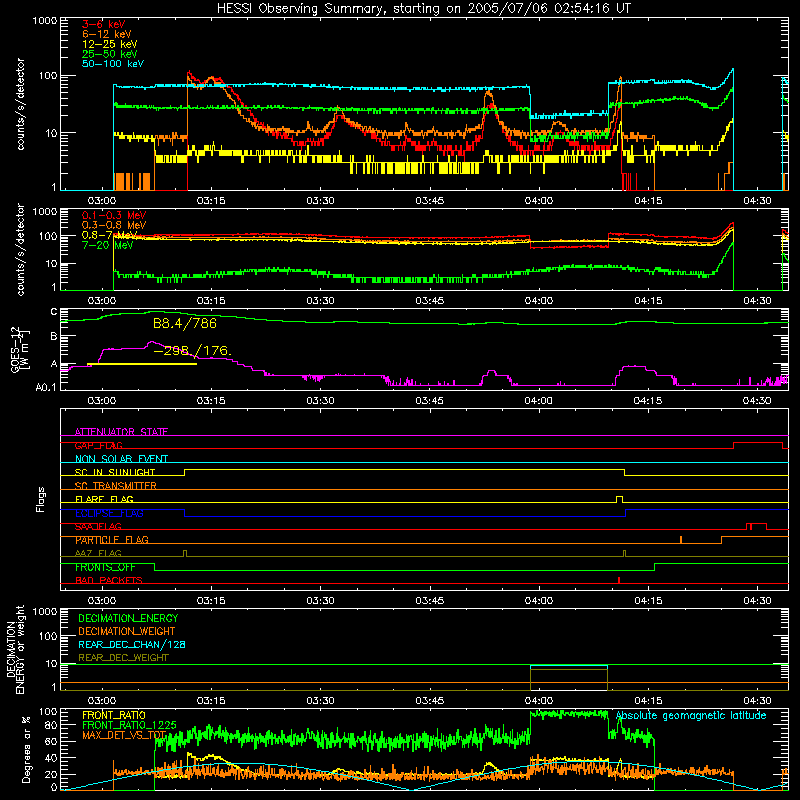Screen dimensions: 800x800
Task: Click the B8.4/786 flare annotation
Action: [185, 323]
